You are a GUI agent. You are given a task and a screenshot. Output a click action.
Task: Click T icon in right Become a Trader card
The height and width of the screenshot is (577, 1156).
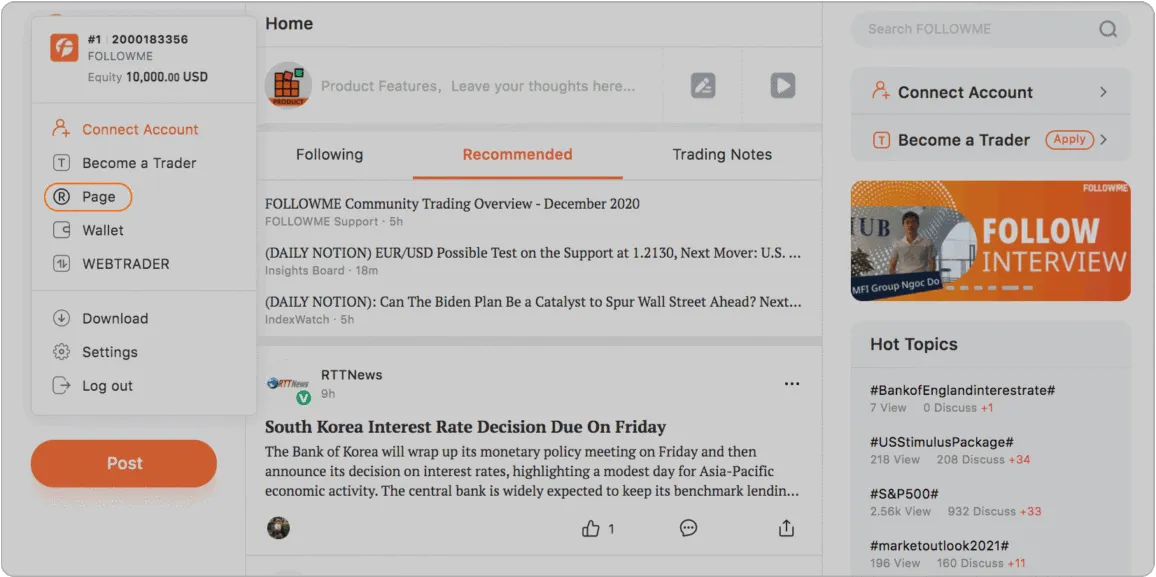pos(881,139)
